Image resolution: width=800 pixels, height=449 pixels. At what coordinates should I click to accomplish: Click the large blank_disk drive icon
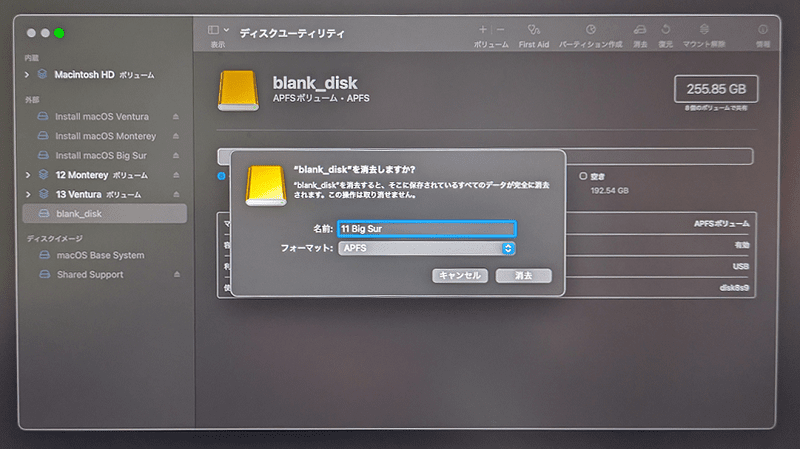[238, 91]
